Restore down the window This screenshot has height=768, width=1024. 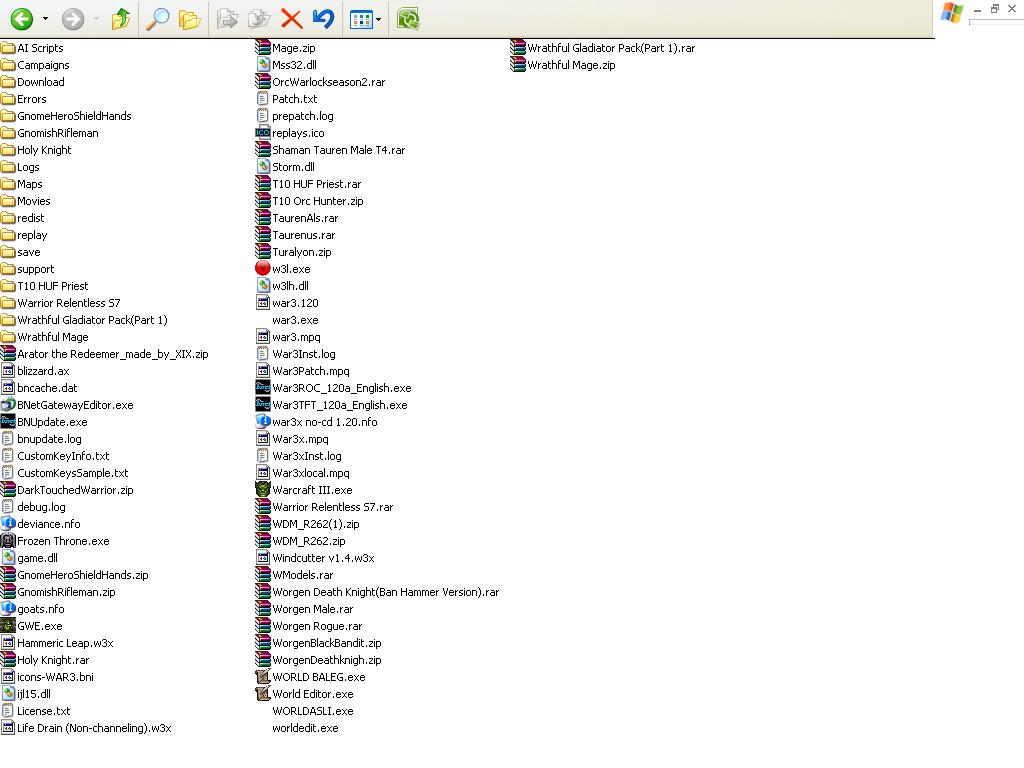coord(995,9)
